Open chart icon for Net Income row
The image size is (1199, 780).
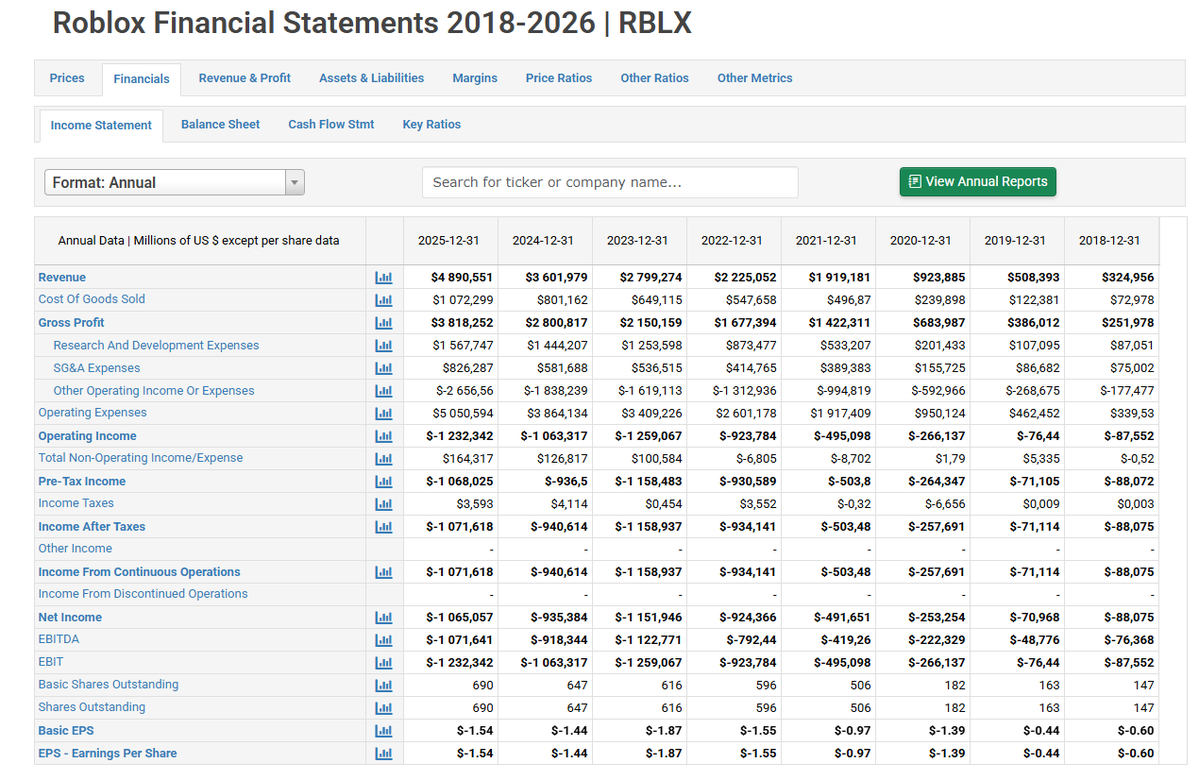[x=384, y=617]
